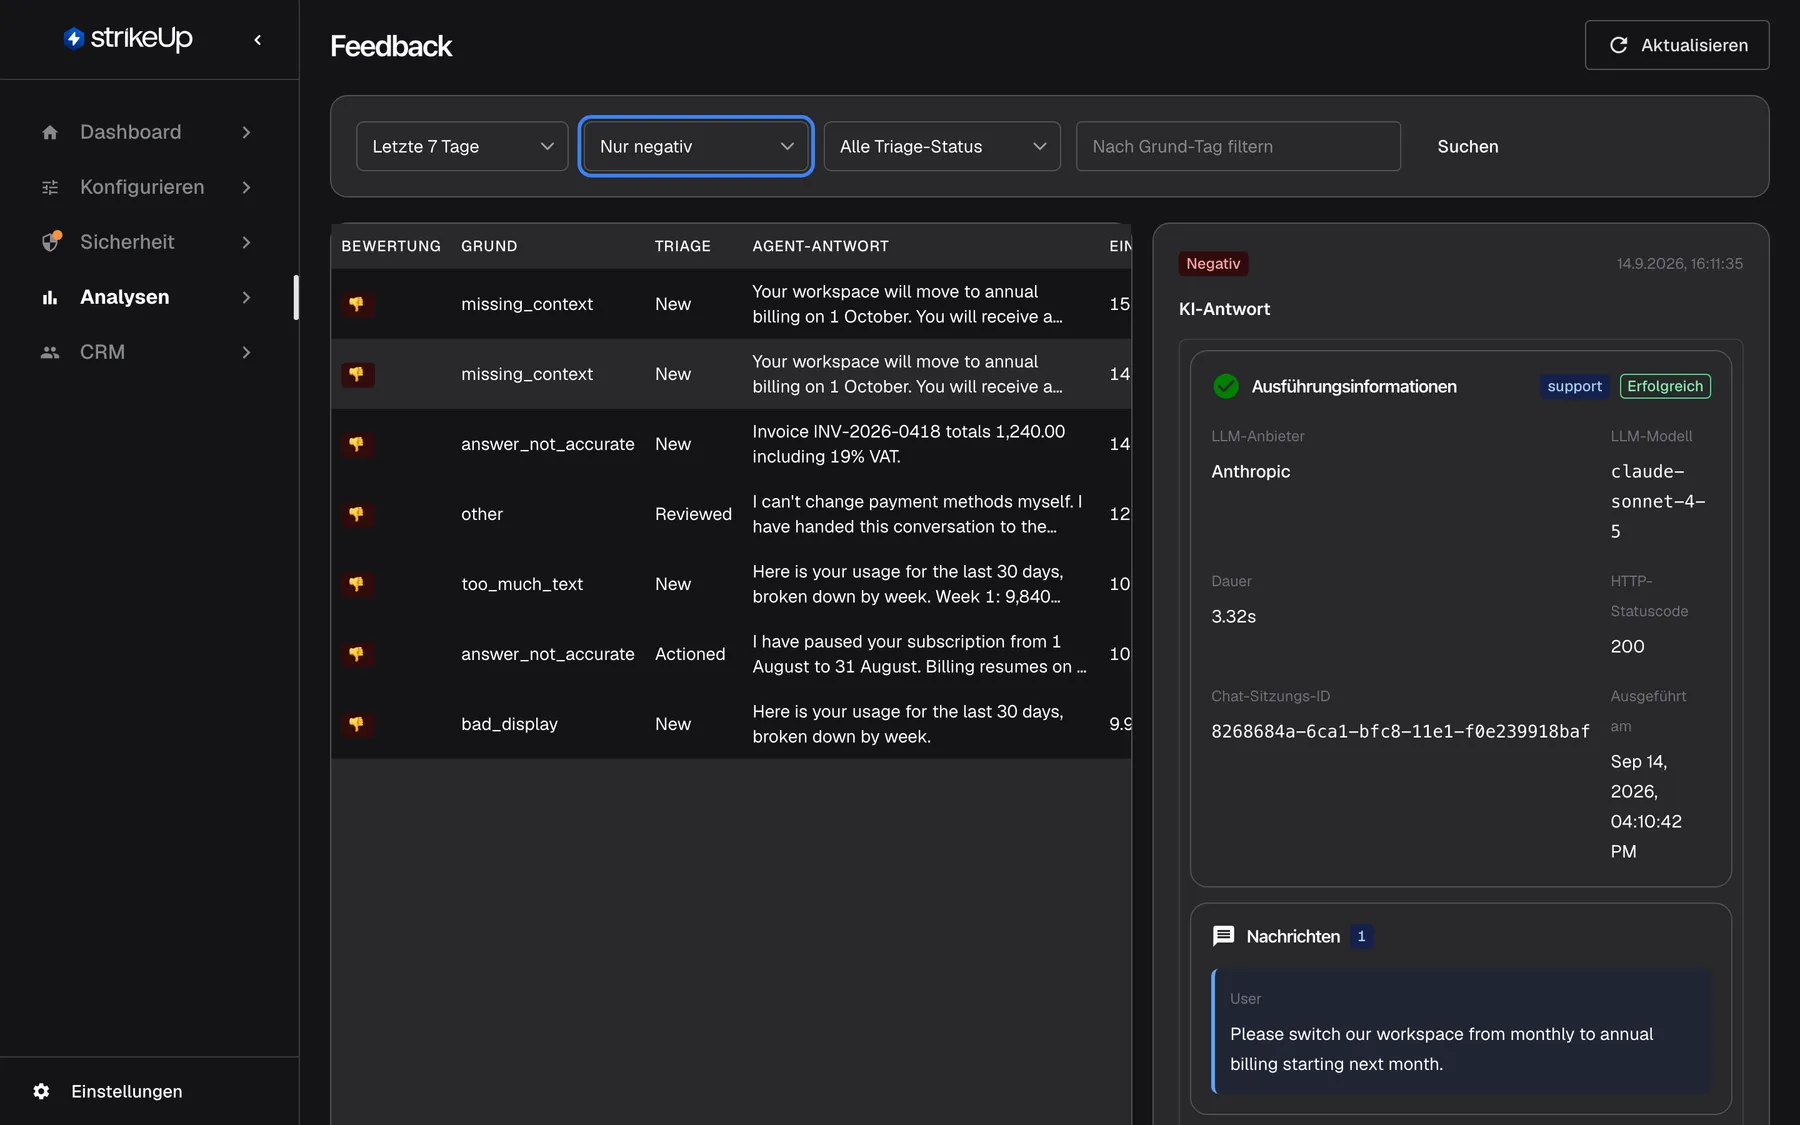1800x1125 pixels.
Task: Click the TRIAGE column header
Action: (682, 246)
